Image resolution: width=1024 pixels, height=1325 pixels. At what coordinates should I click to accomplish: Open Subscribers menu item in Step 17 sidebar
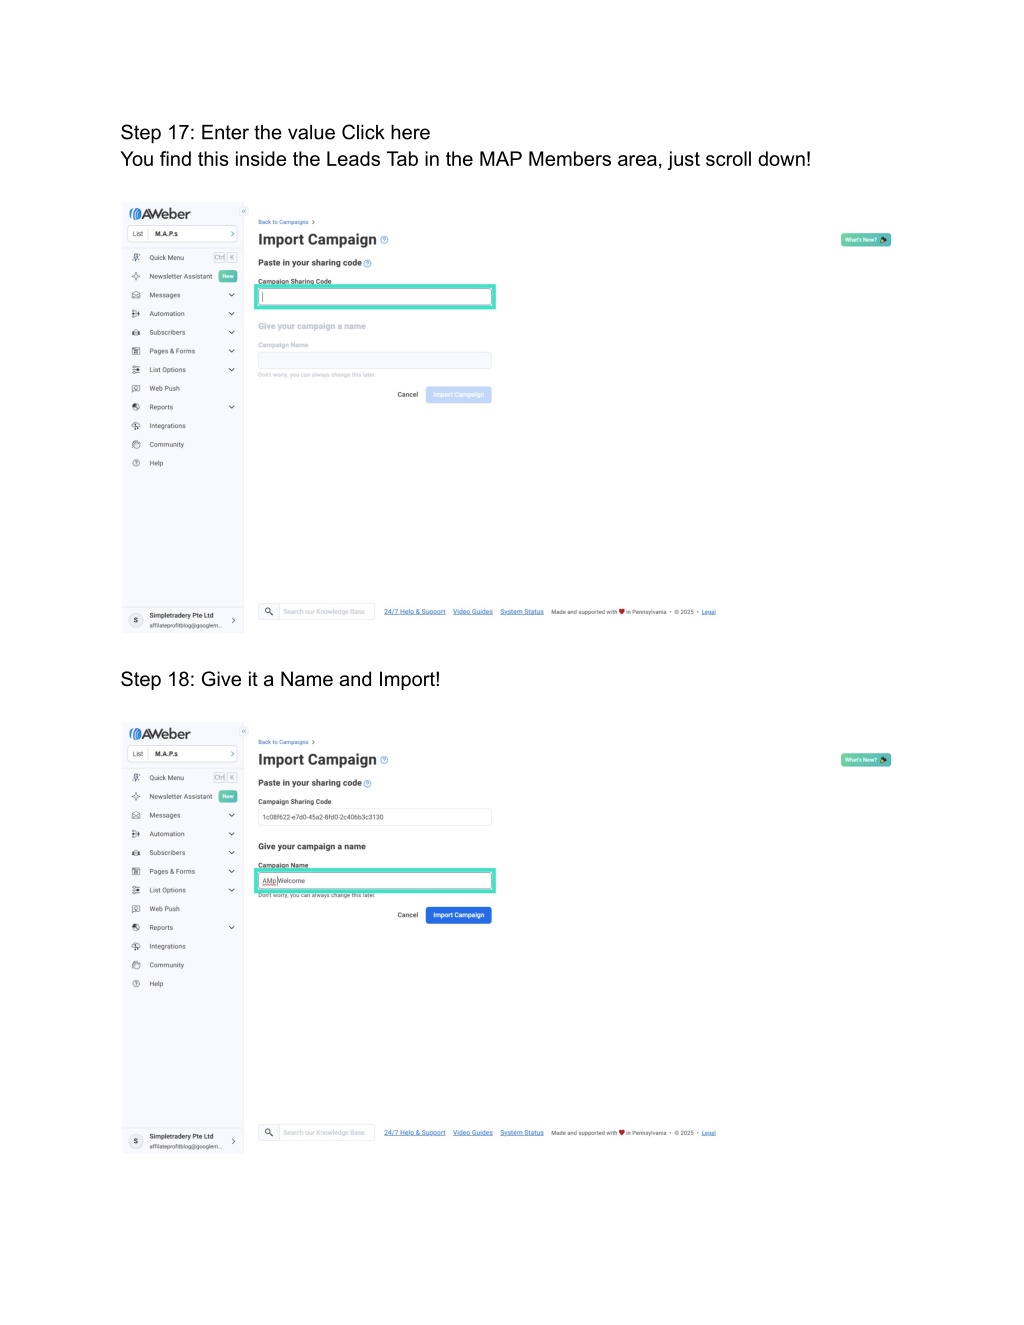coord(167,333)
